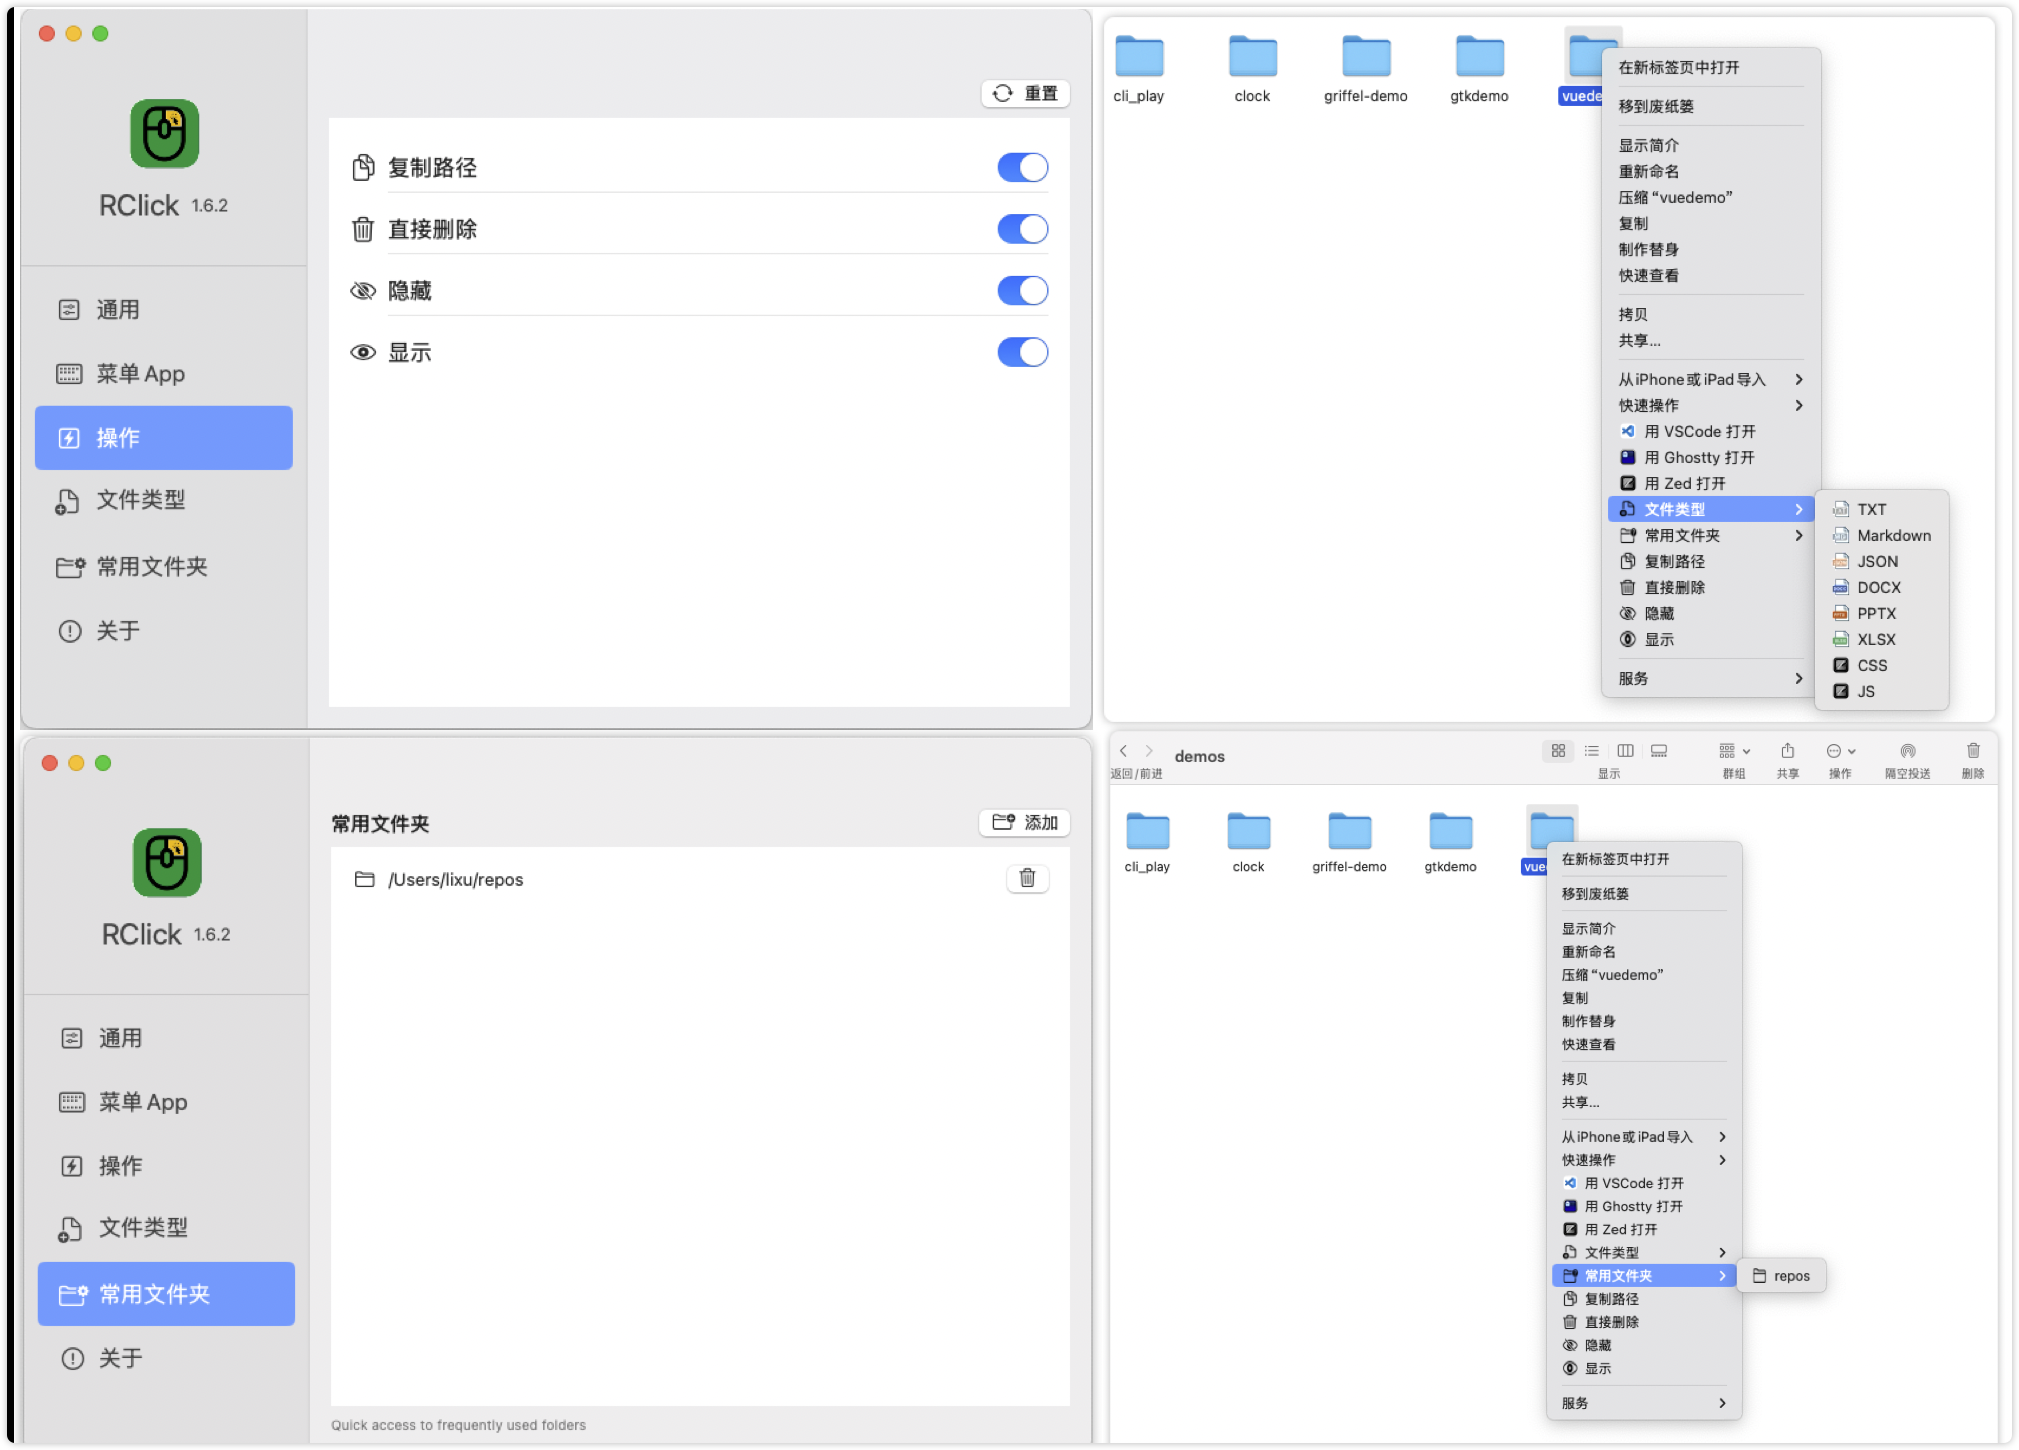Choose Markdown from file type submenu

tap(1892, 536)
